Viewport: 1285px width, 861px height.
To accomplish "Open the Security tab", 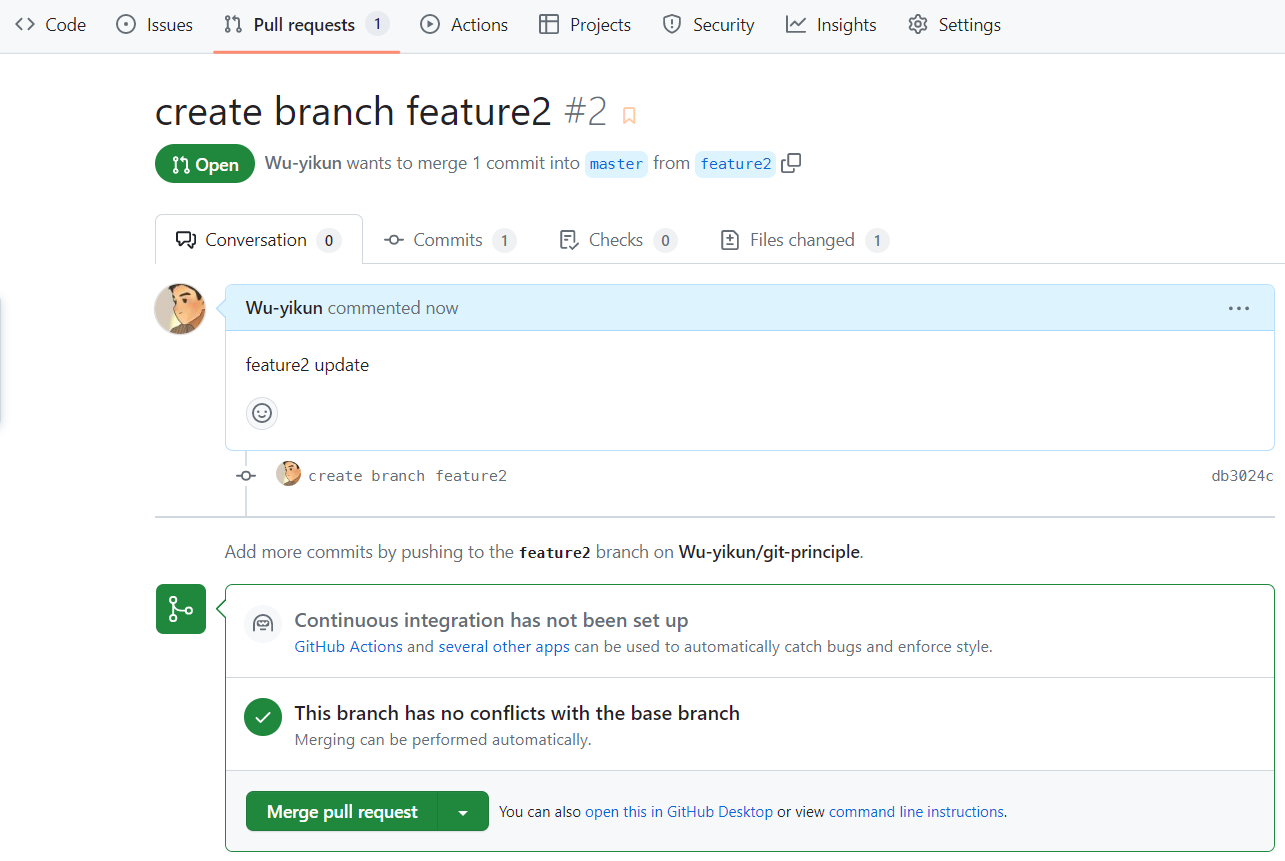I will pos(709,25).
